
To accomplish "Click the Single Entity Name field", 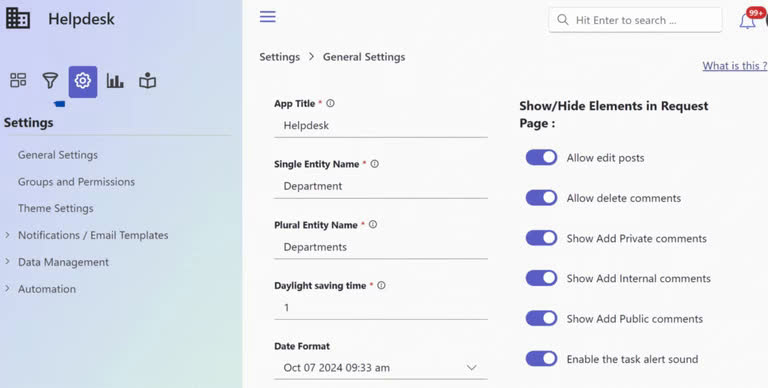I will click(381, 186).
